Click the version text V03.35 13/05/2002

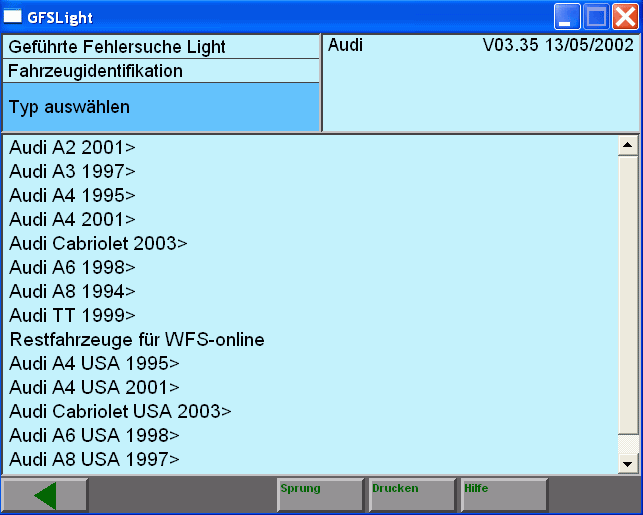[558, 45]
